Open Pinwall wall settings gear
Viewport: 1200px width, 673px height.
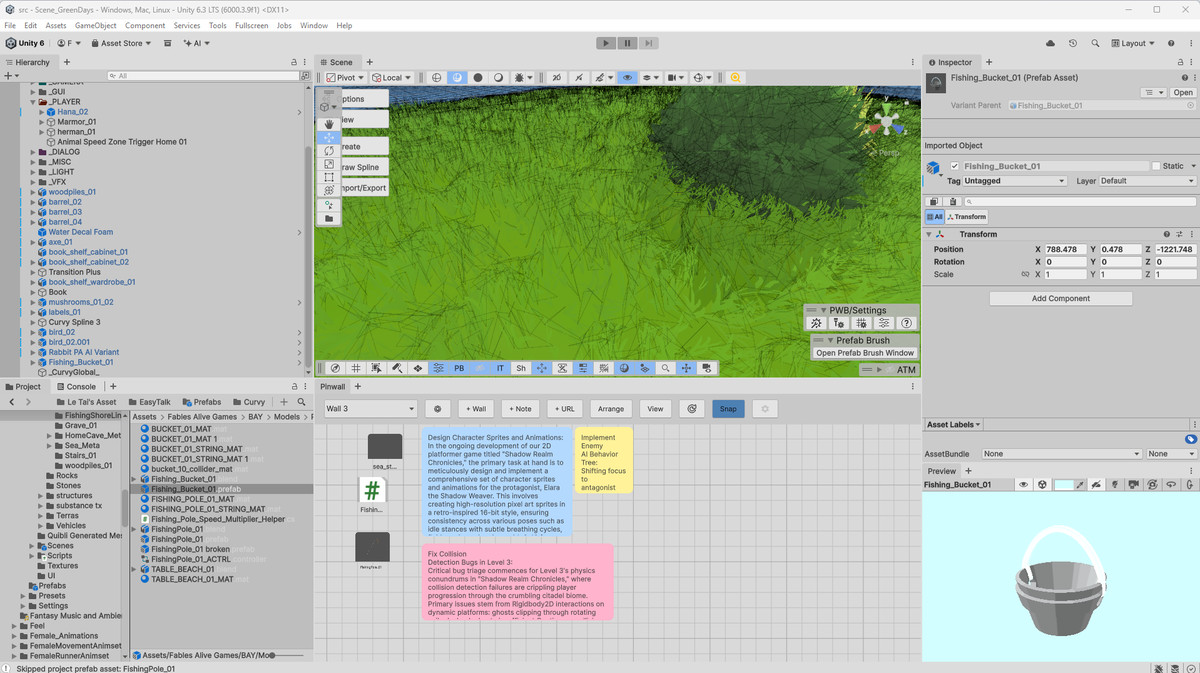pos(437,408)
